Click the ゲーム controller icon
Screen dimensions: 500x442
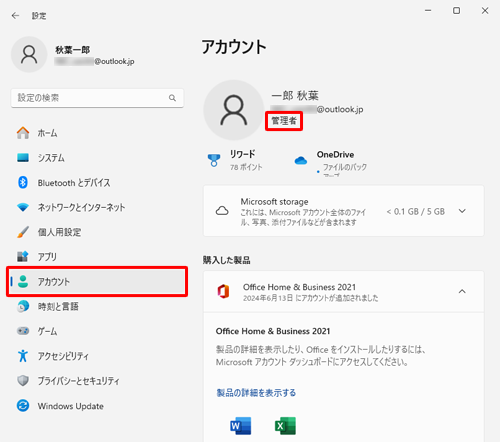click(x=23, y=331)
